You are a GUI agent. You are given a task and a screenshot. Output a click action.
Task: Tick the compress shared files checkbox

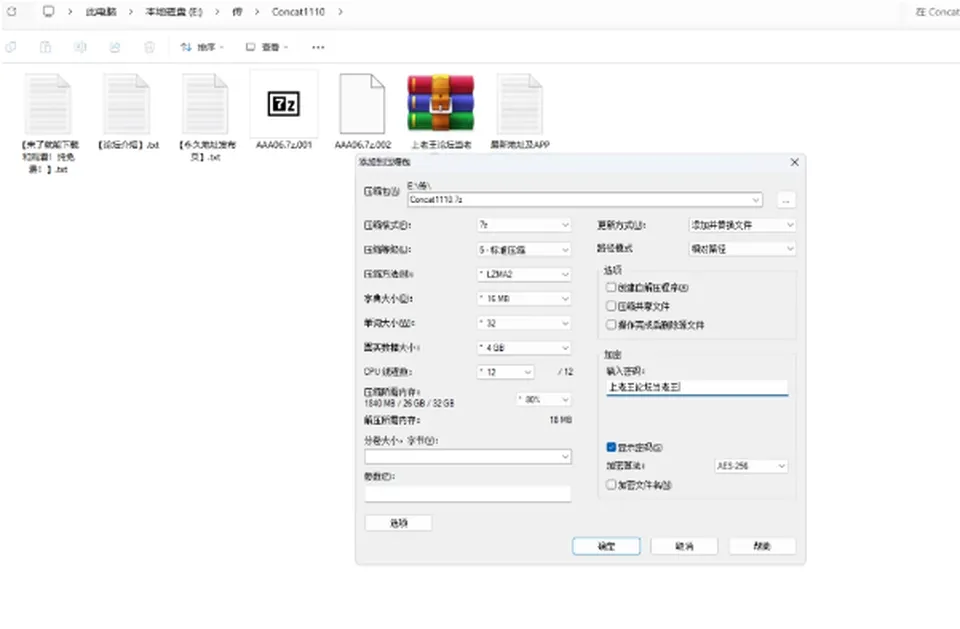click(x=610, y=306)
